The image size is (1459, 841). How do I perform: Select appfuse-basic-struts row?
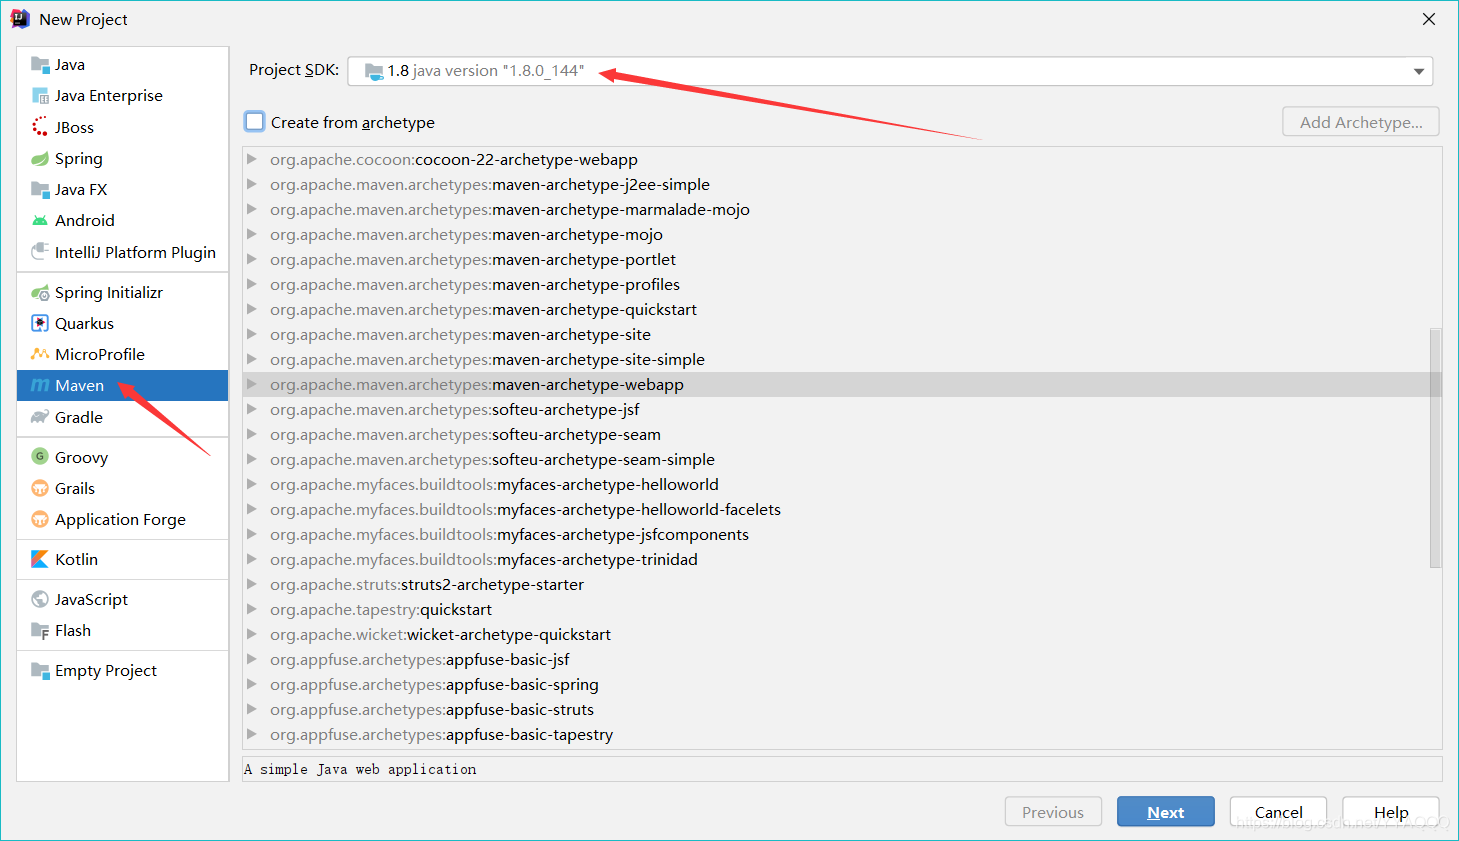(842, 709)
